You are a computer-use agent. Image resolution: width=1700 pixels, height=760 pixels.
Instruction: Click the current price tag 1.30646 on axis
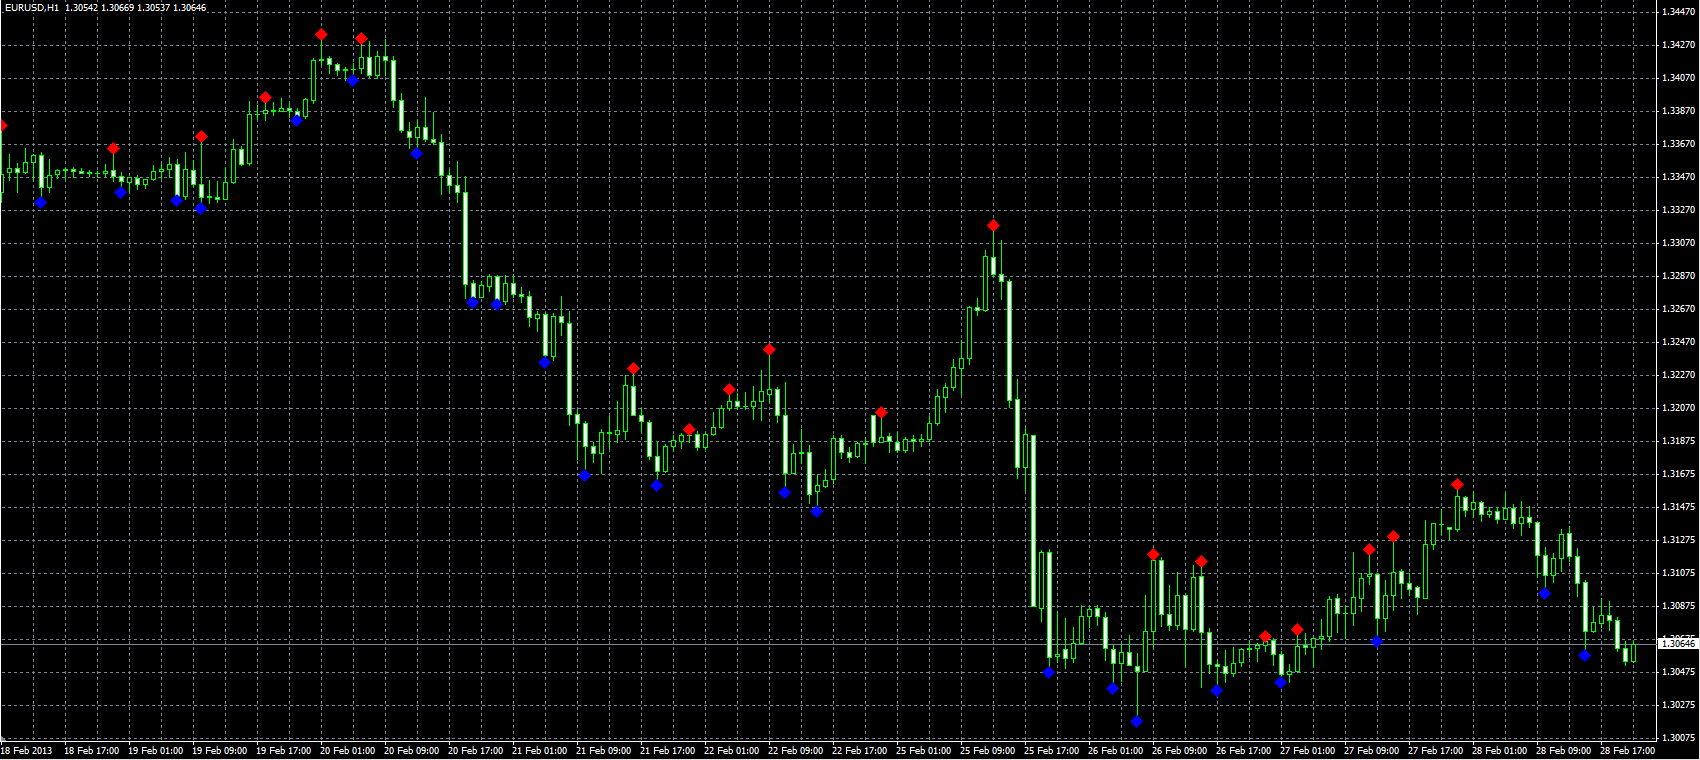click(x=1679, y=644)
